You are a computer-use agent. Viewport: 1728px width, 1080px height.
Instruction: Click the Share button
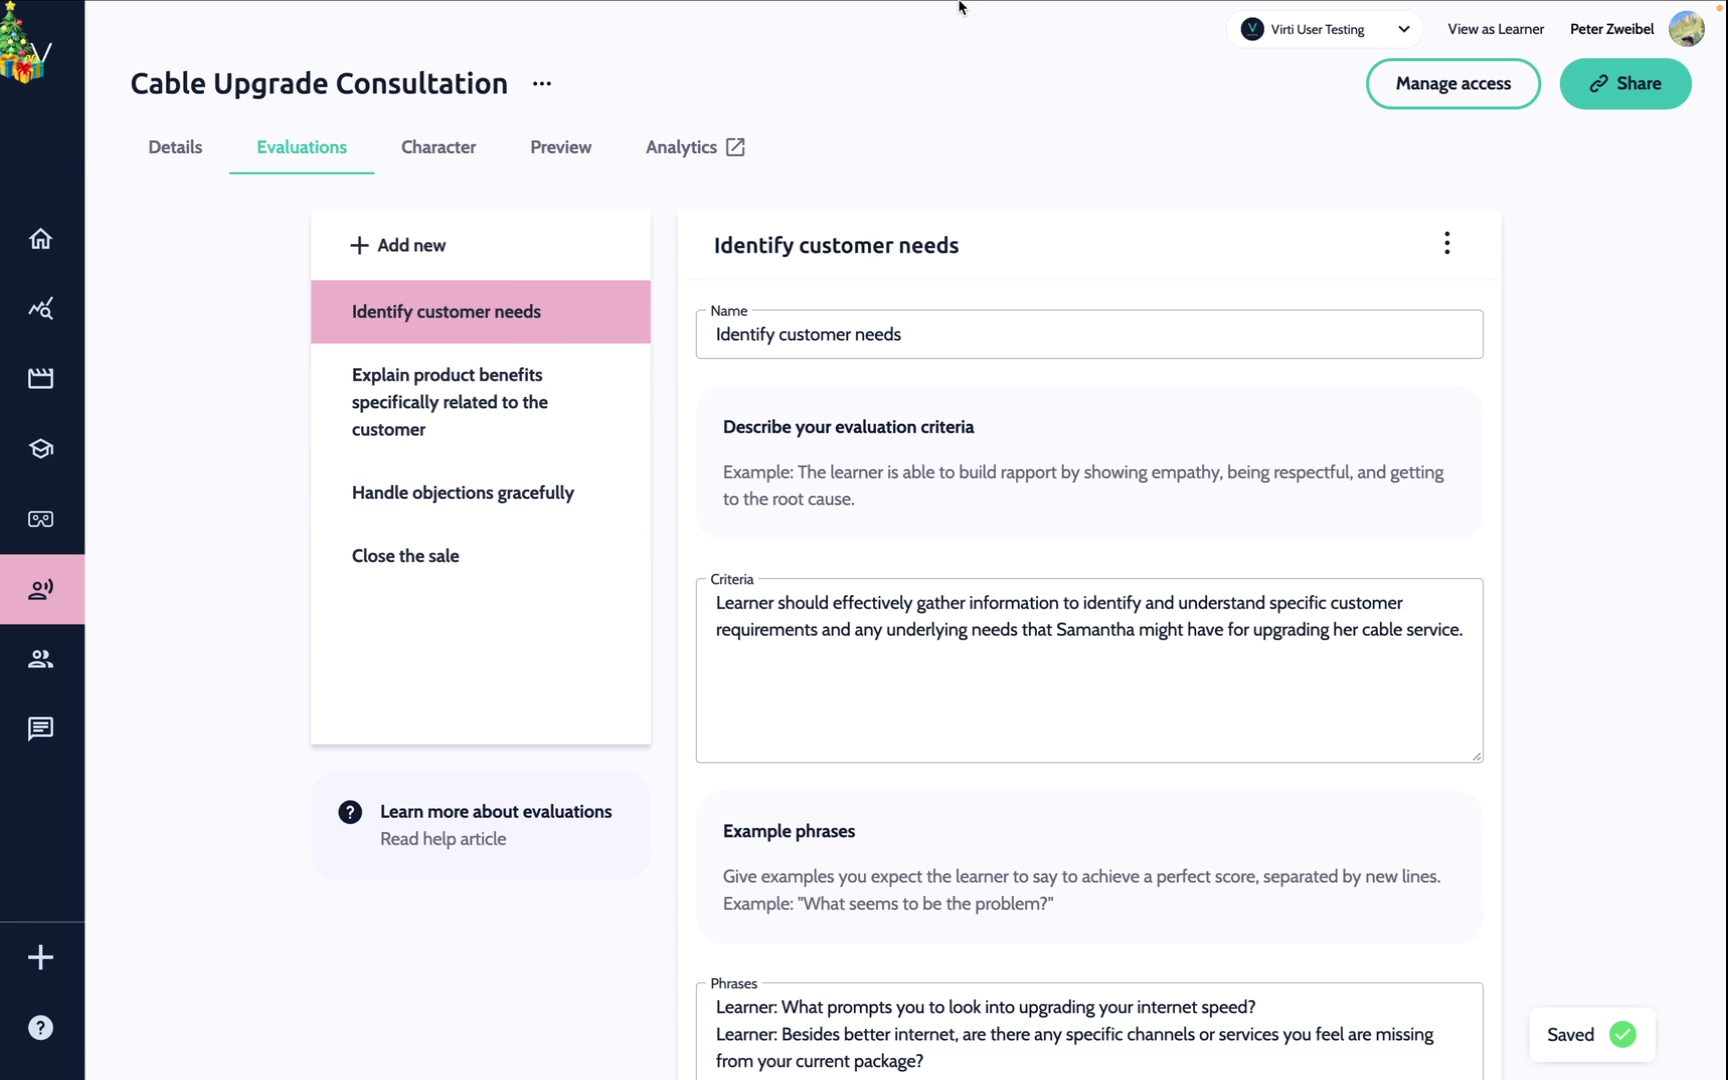point(1625,84)
